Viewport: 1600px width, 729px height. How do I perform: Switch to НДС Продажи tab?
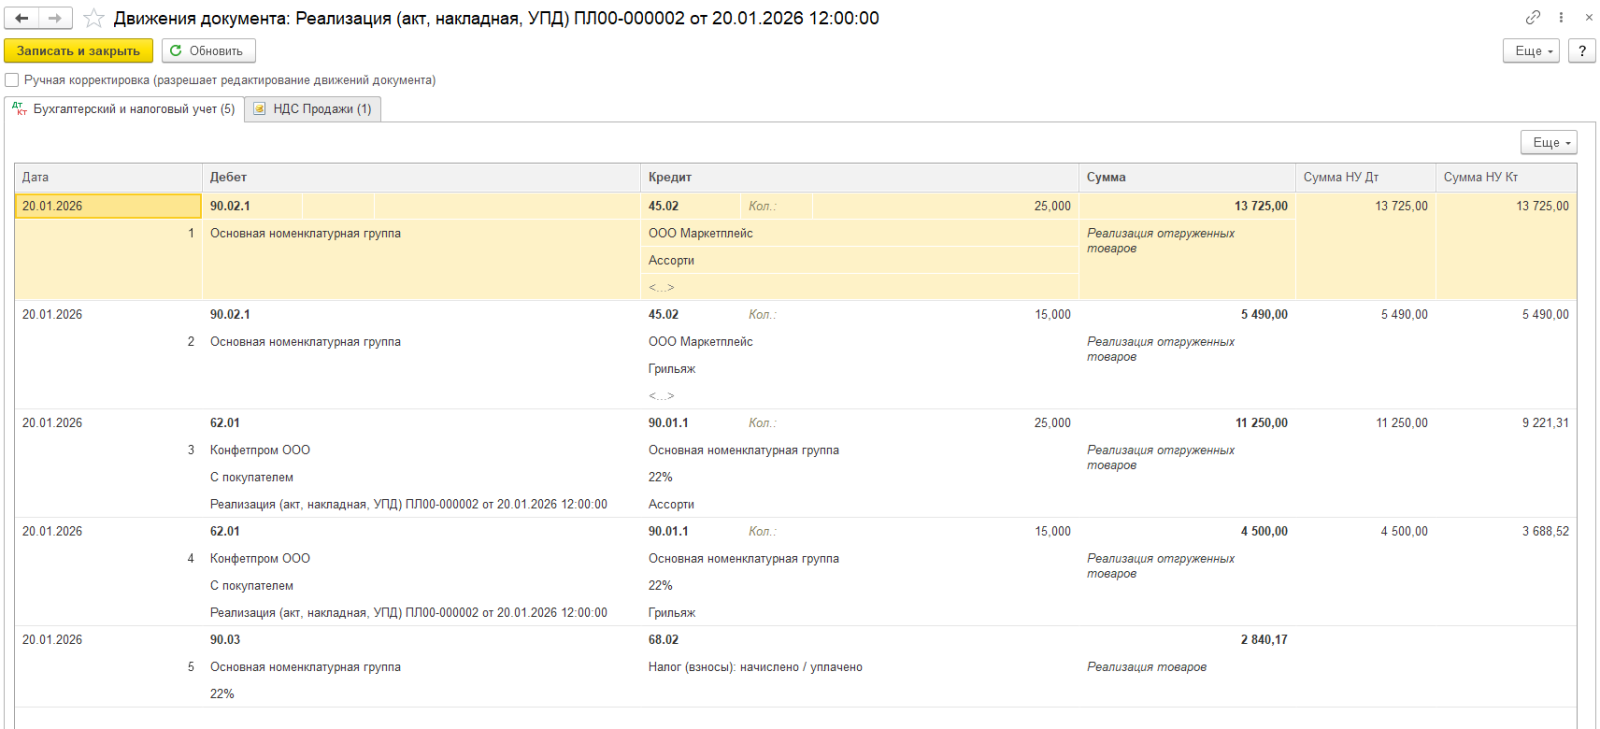312,109
